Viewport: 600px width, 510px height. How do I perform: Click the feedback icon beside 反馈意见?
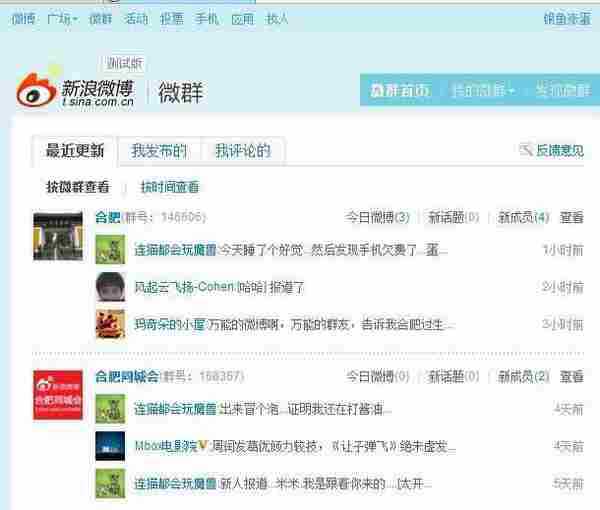tap(526, 150)
